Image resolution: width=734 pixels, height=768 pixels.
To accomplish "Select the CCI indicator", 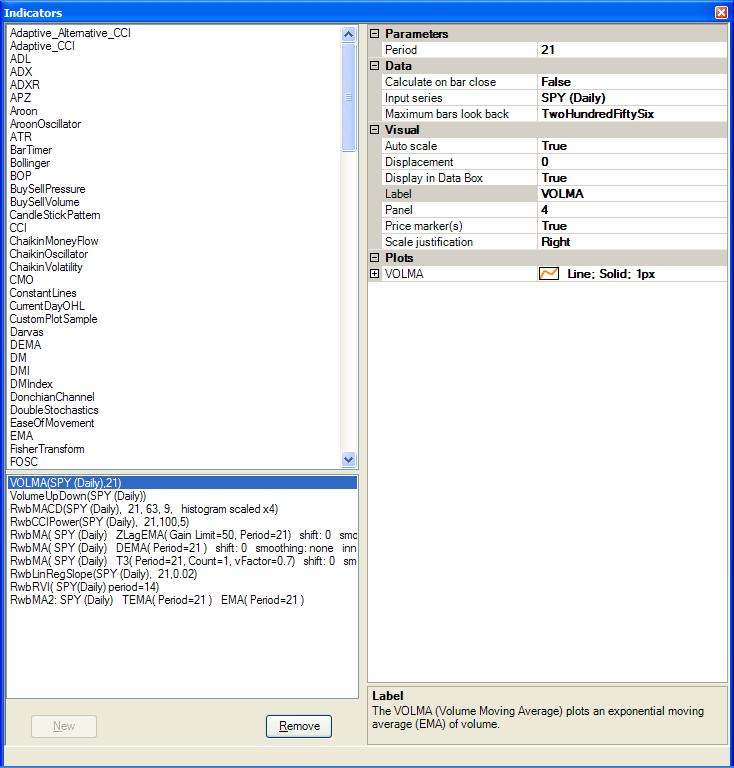I will point(18,228).
